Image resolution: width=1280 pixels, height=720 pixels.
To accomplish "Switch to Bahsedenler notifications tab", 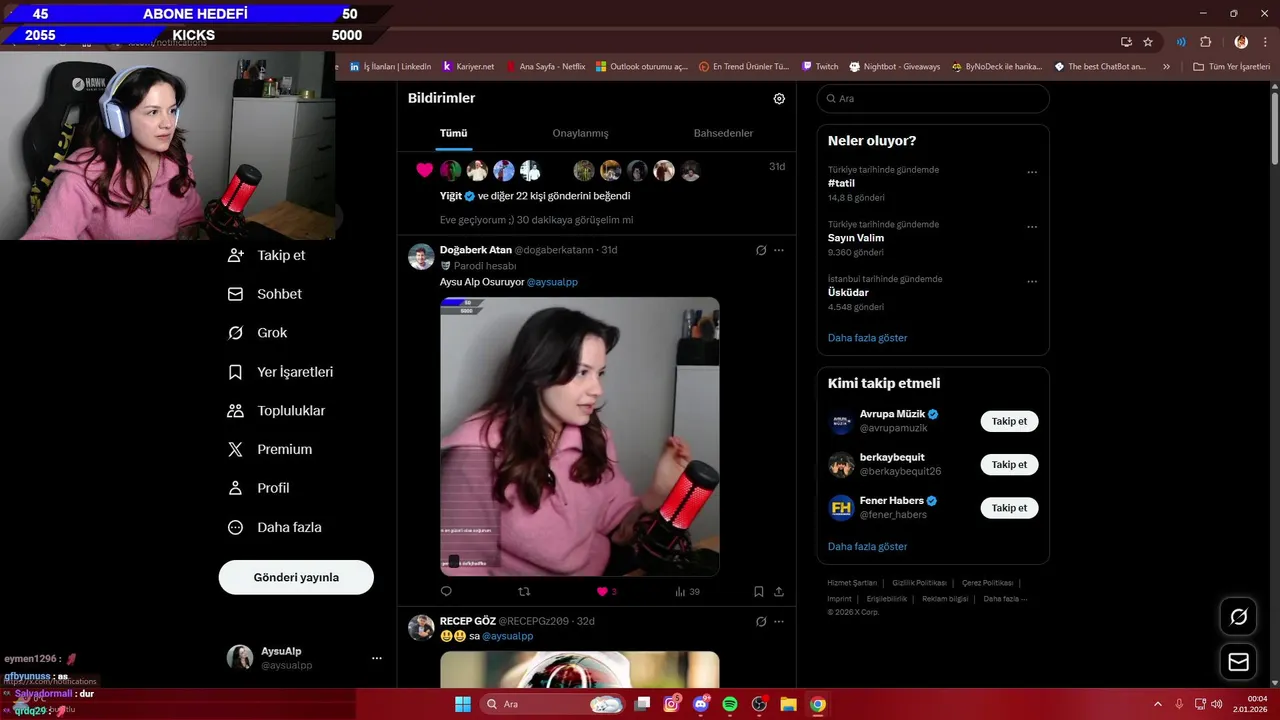I will [723, 133].
